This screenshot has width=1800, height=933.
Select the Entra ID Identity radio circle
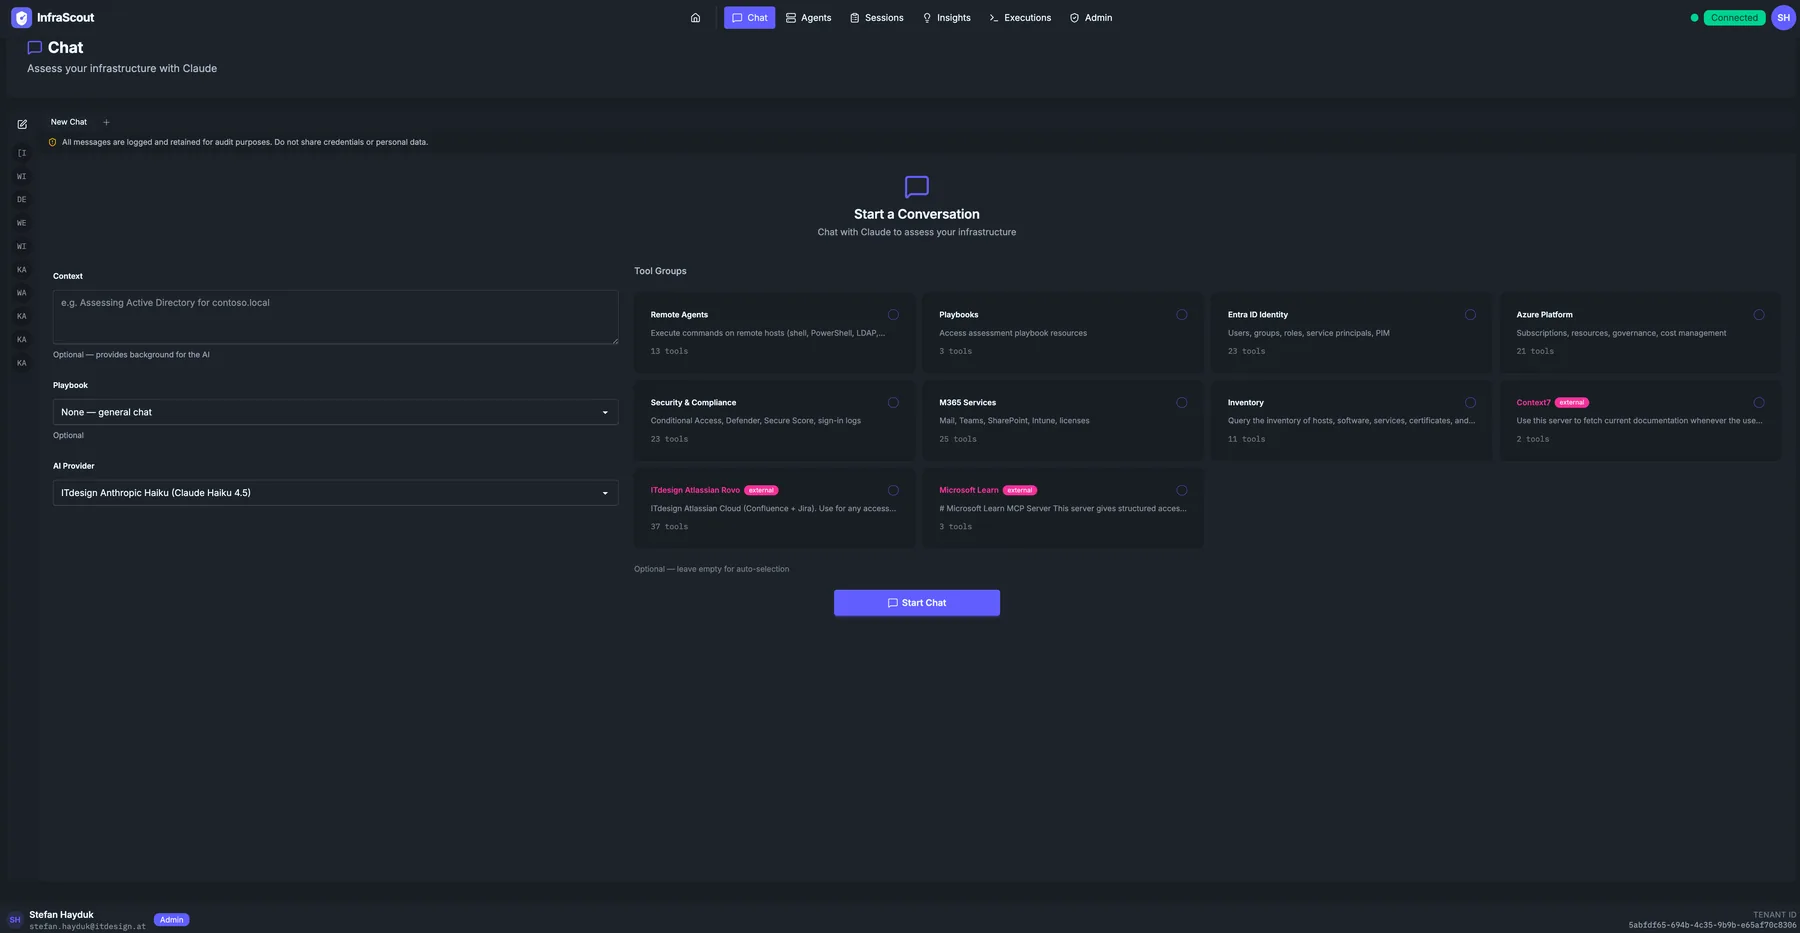pos(1470,315)
